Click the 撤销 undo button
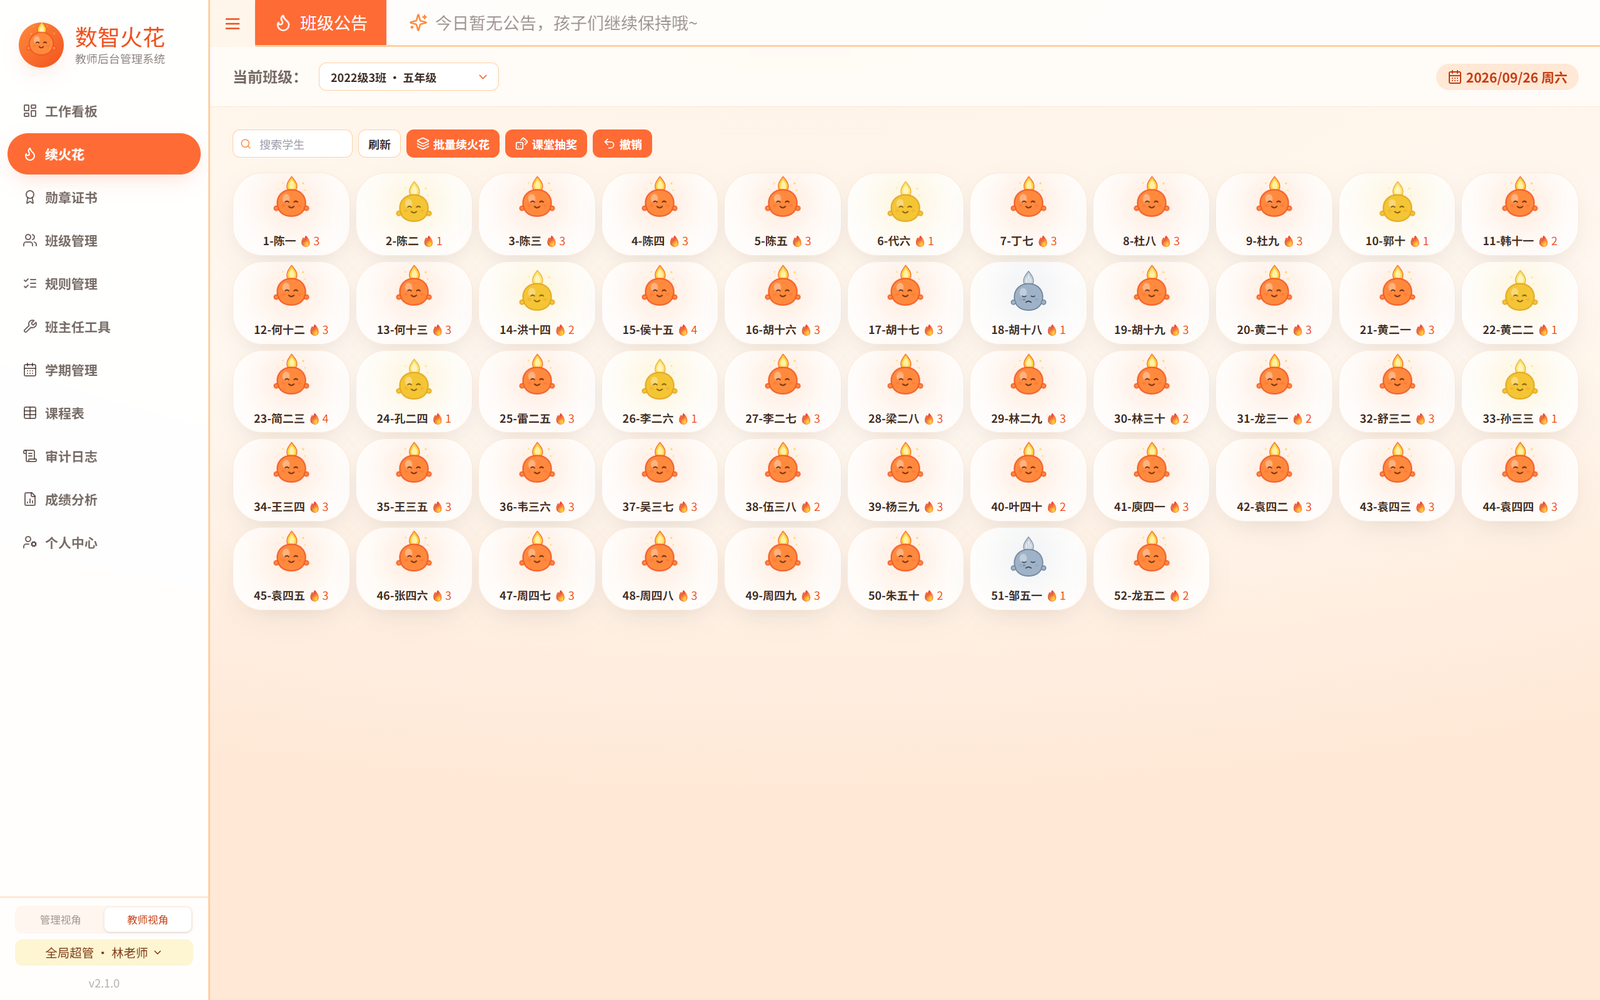 click(x=622, y=144)
